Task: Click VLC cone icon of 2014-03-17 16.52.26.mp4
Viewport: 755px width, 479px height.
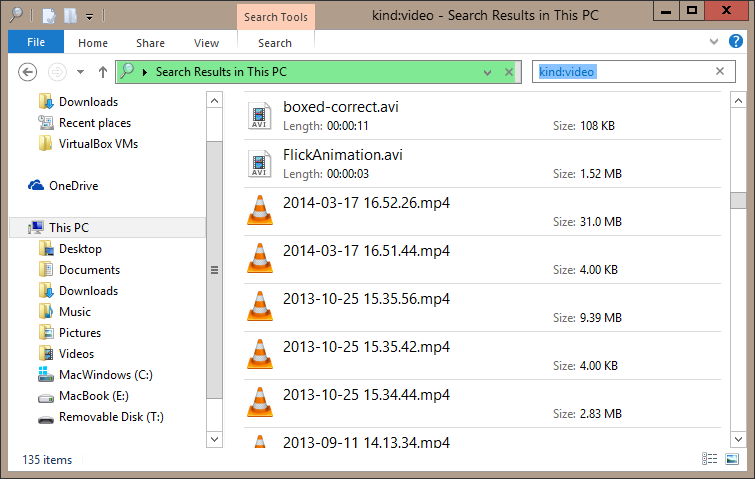Action: pos(260,210)
